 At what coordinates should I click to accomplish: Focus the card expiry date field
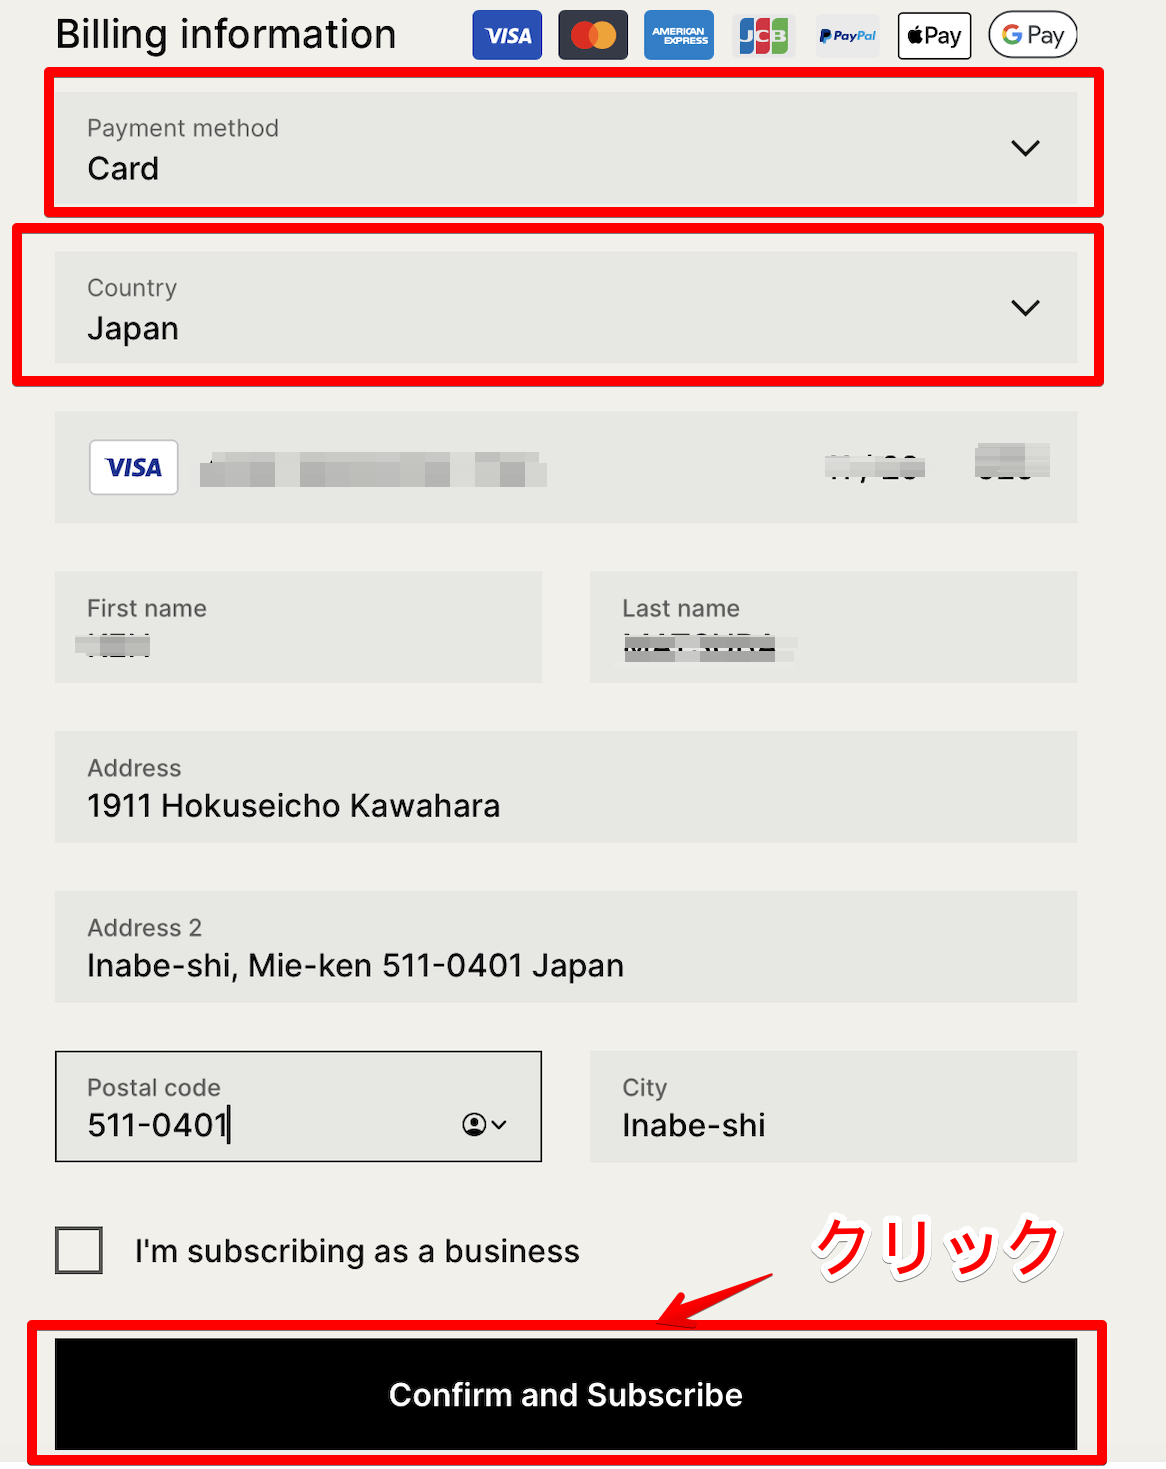coord(874,467)
